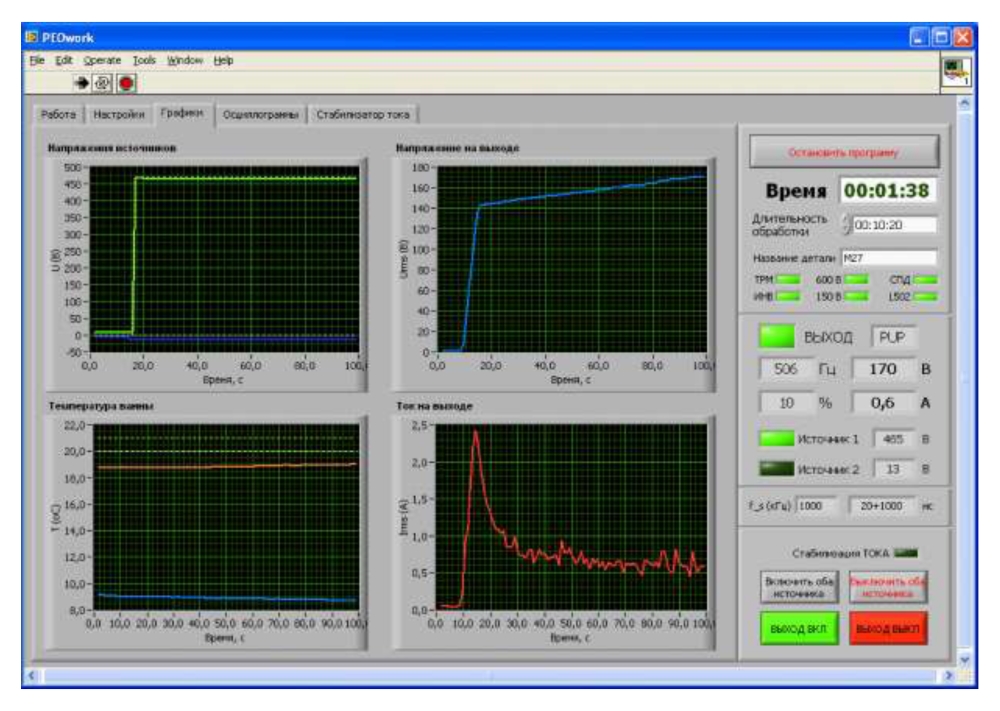The width and height of the screenshot is (1000, 711).
Task: Click the Ток на выходе graph title
Action: tap(434, 406)
